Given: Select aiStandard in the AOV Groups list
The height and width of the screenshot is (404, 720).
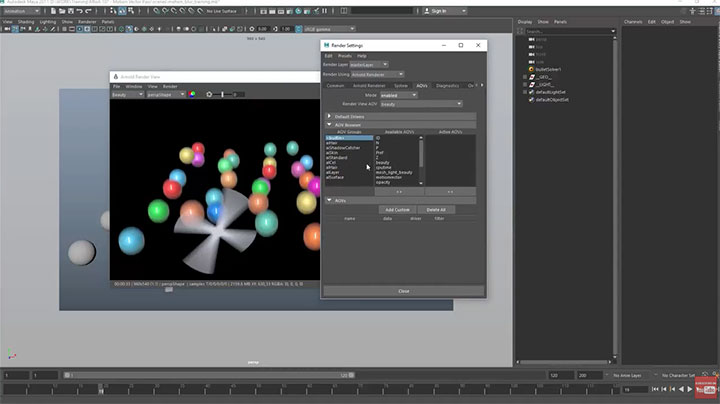Looking at the screenshot, I should [335, 157].
